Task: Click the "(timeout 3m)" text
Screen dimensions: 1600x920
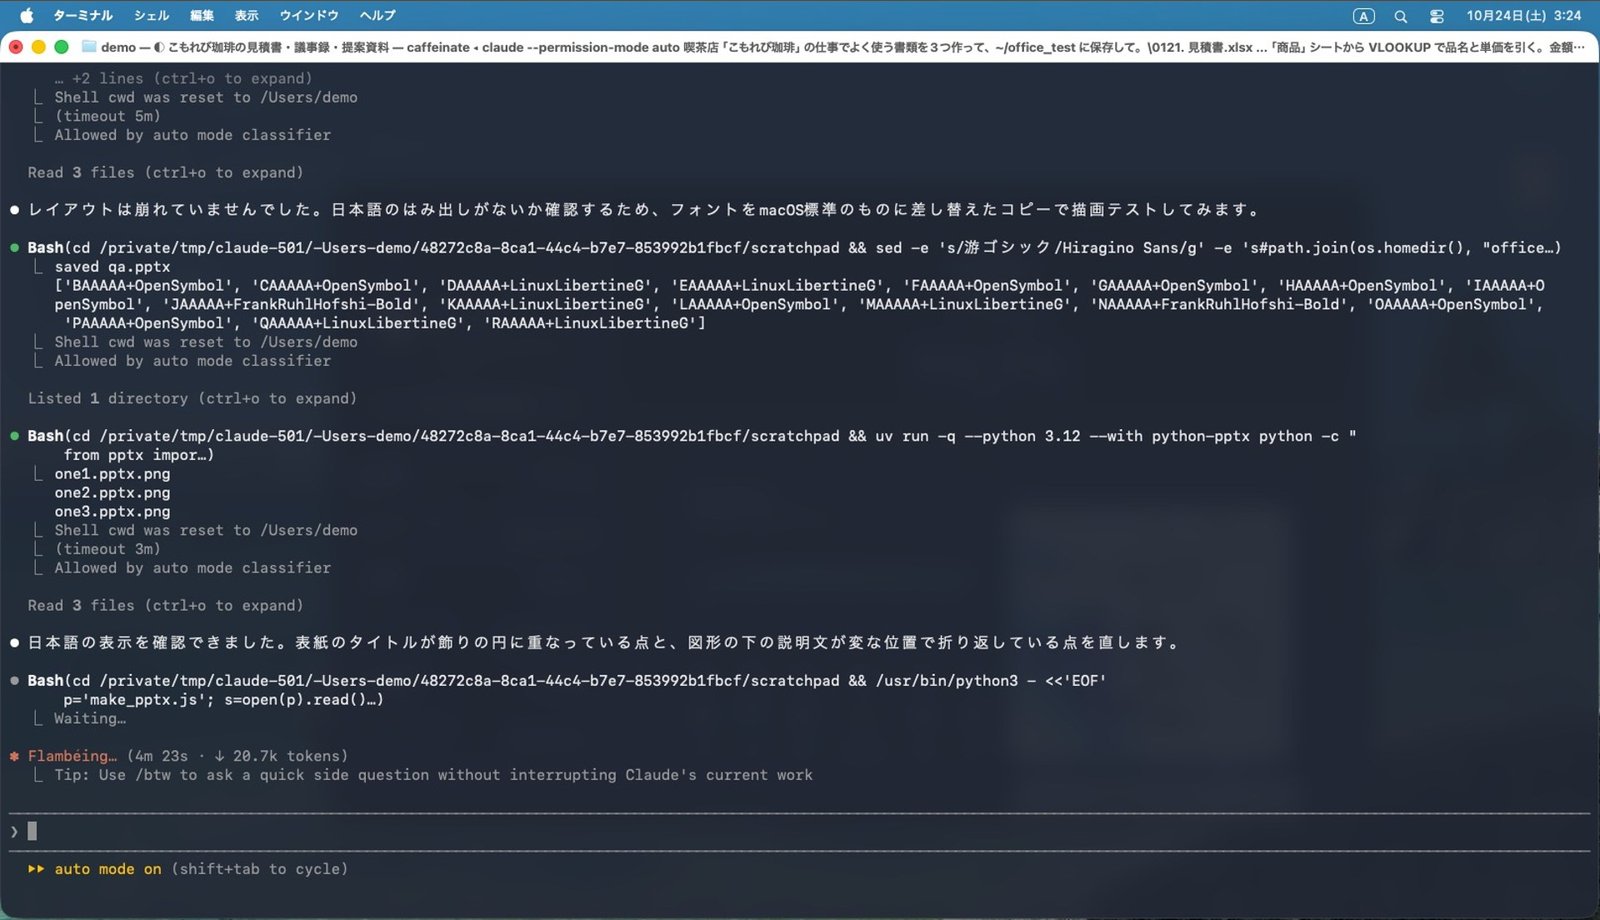Action: click(107, 549)
